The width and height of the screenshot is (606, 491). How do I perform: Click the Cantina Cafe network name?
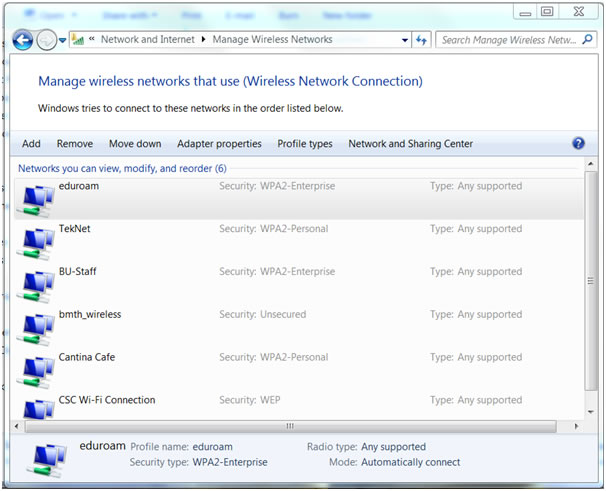87,357
